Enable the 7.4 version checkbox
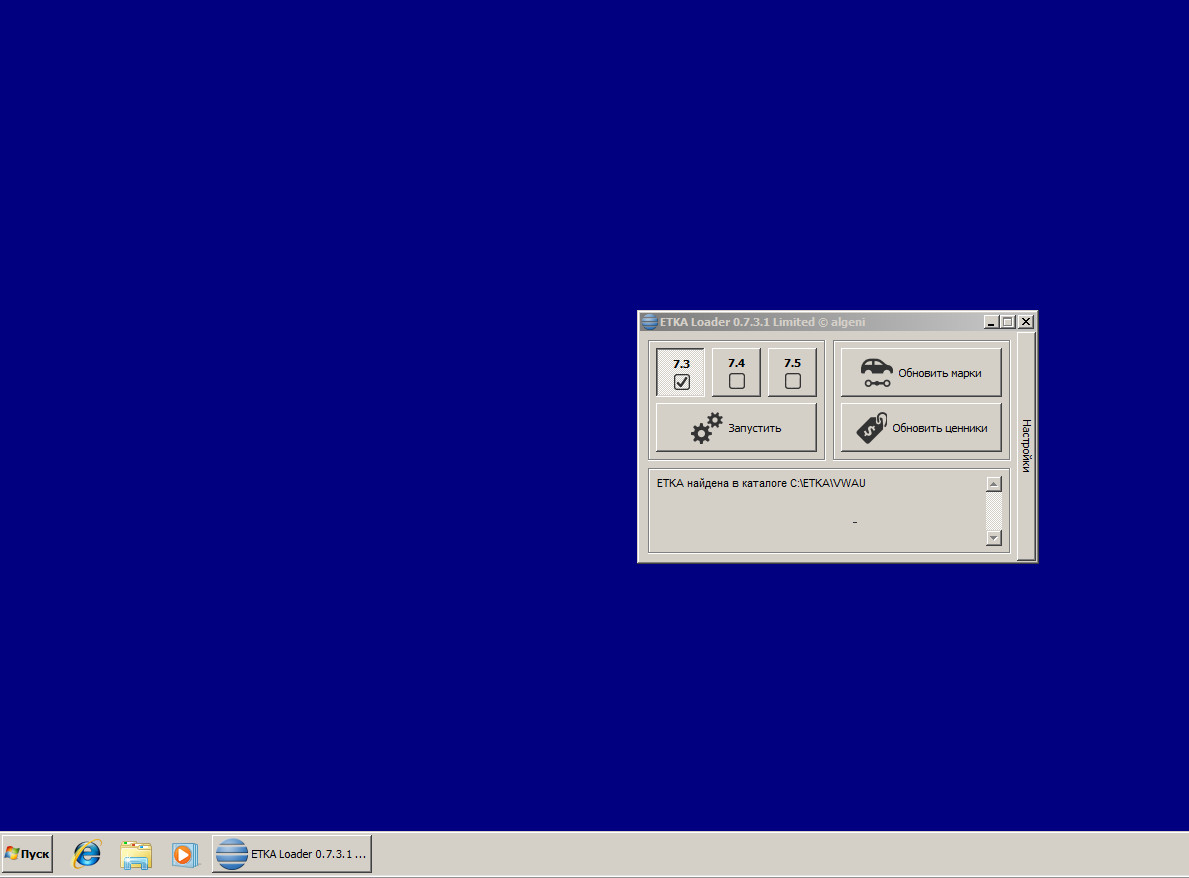This screenshot has height=878, width=1189. pyautogui.click(x=737, y=381)
